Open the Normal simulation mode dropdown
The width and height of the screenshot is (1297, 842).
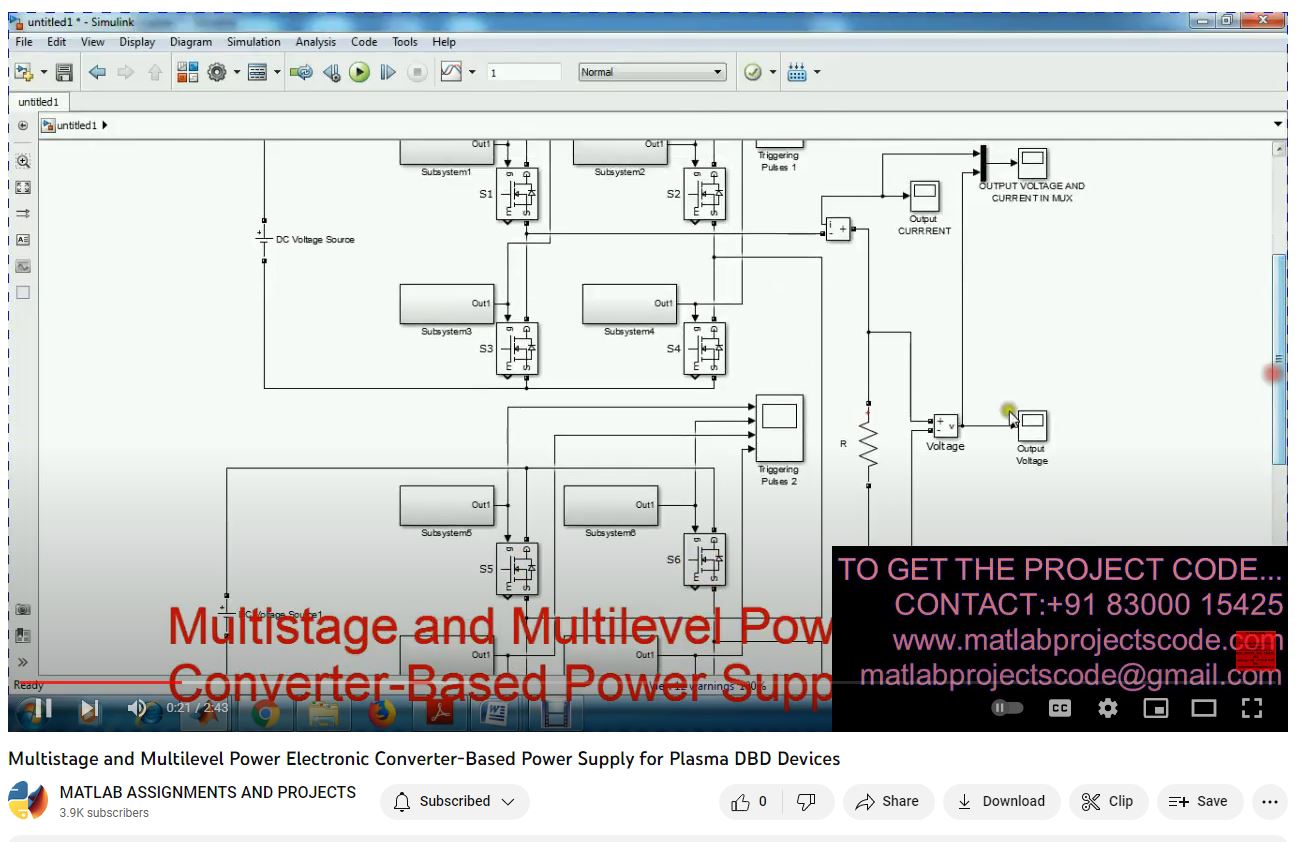coord(652,72)
